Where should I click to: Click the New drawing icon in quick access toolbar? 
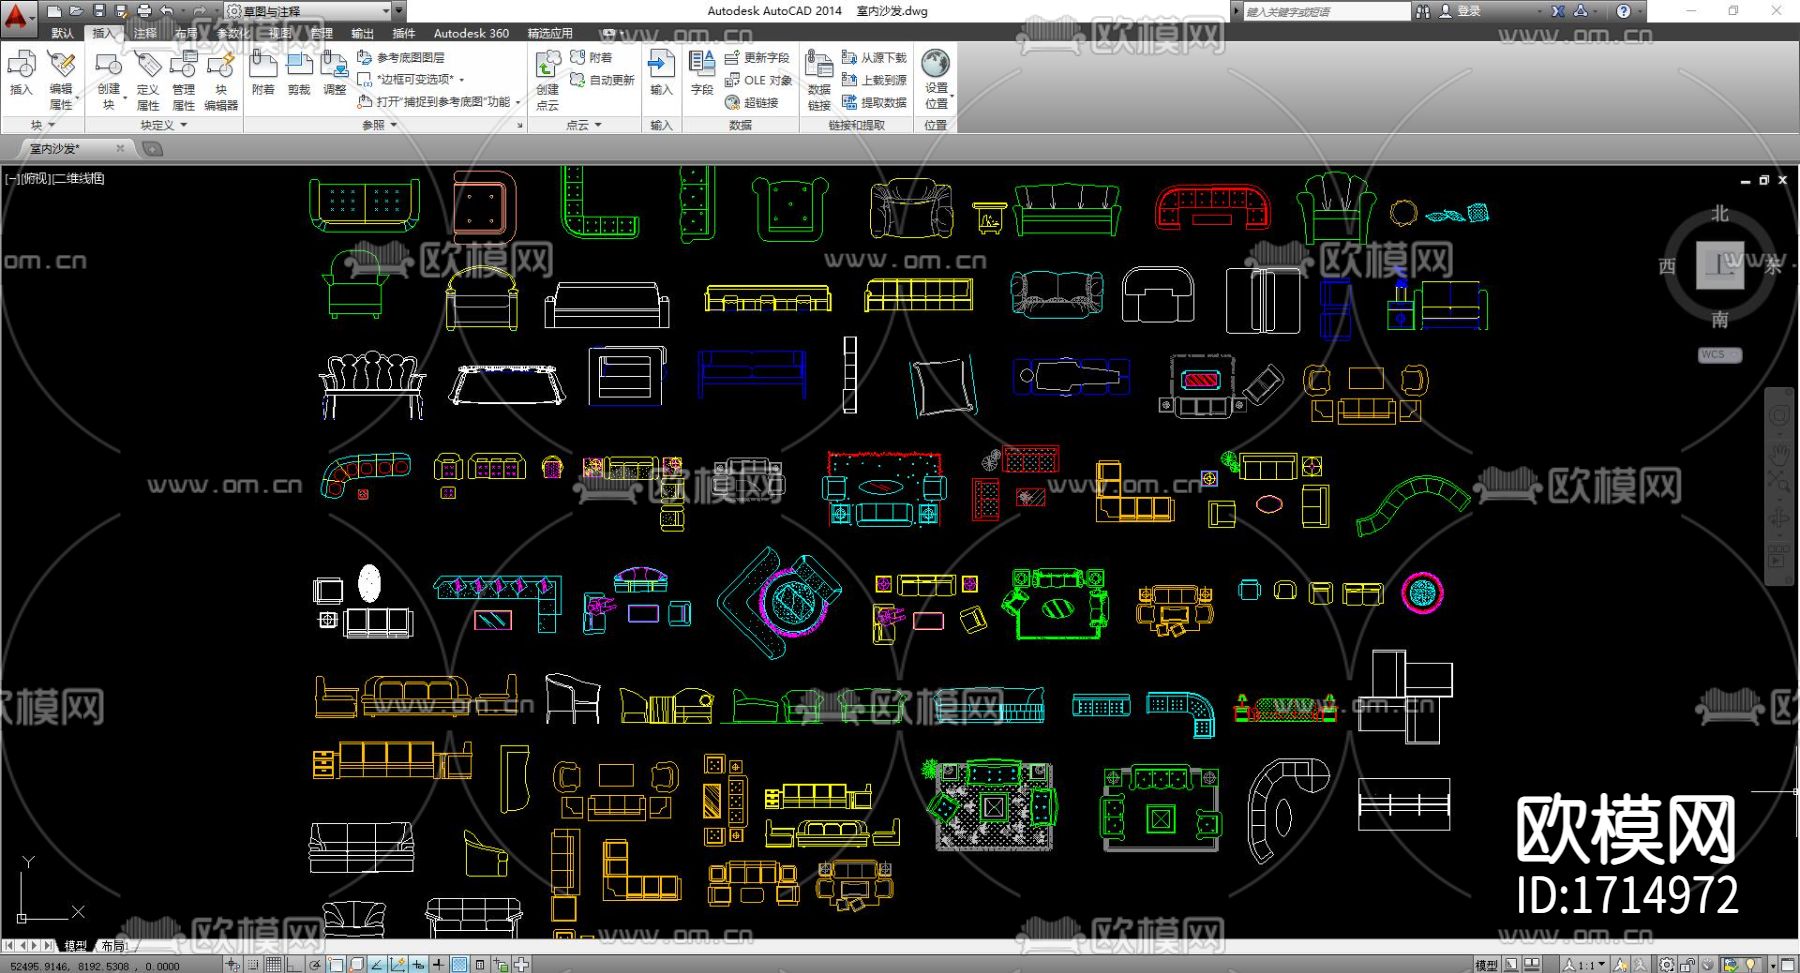click(55, 11)
